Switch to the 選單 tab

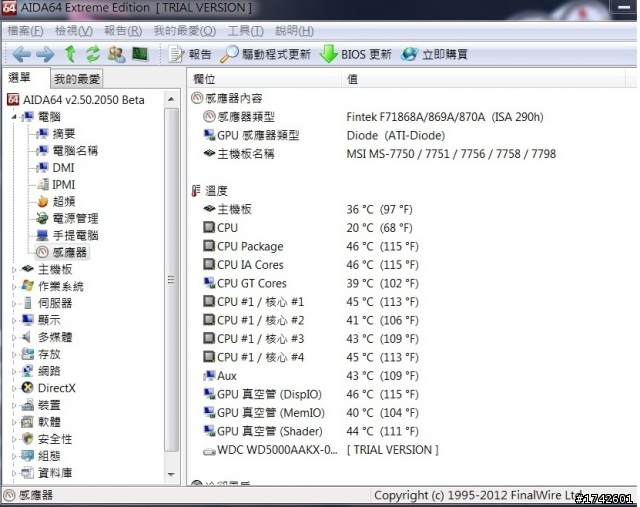coord(25,78)
